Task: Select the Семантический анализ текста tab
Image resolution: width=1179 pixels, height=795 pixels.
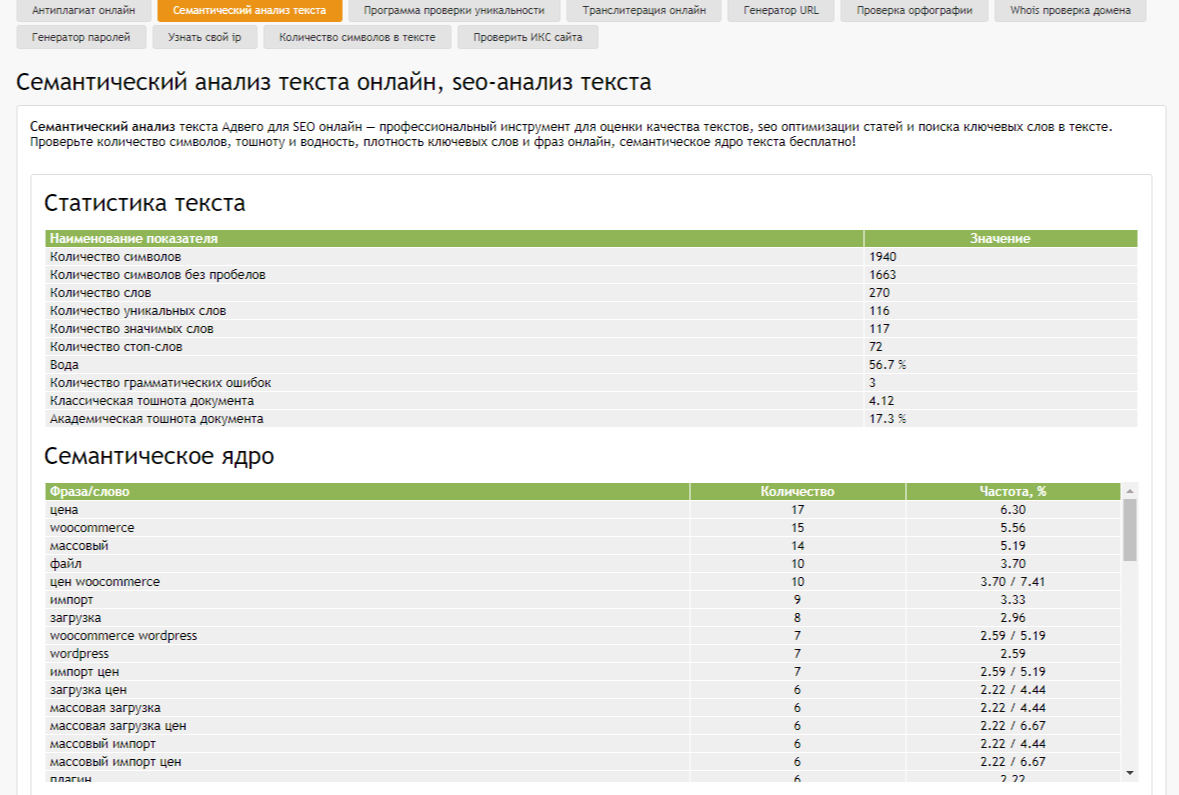Action: point(250,11)
